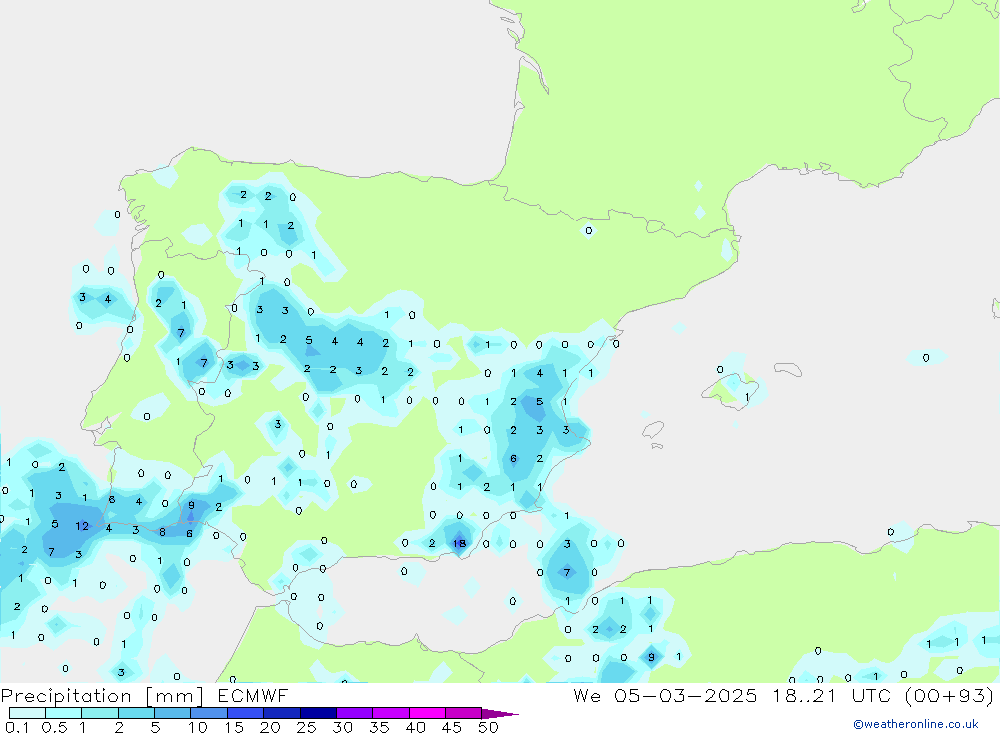Click the 20–25 mm dark blue legend swatch
1000x733 pixels.
[281, 713]
